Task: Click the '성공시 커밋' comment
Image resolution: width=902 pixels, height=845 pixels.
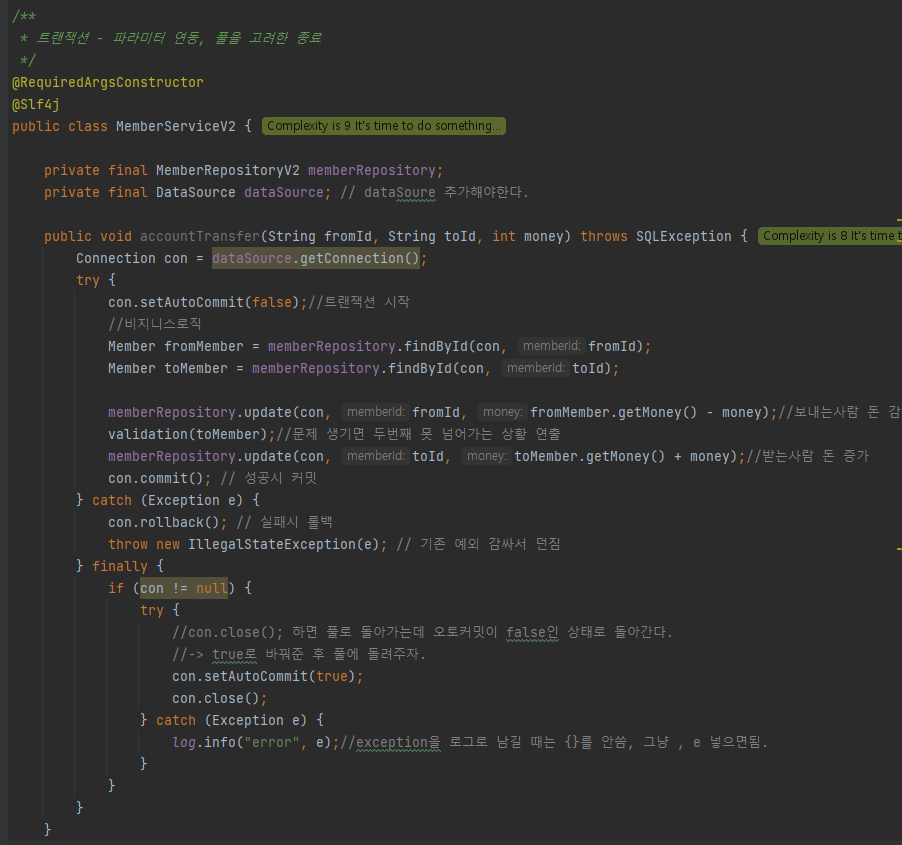Action: pyautogui.click(x=281, y=478)
